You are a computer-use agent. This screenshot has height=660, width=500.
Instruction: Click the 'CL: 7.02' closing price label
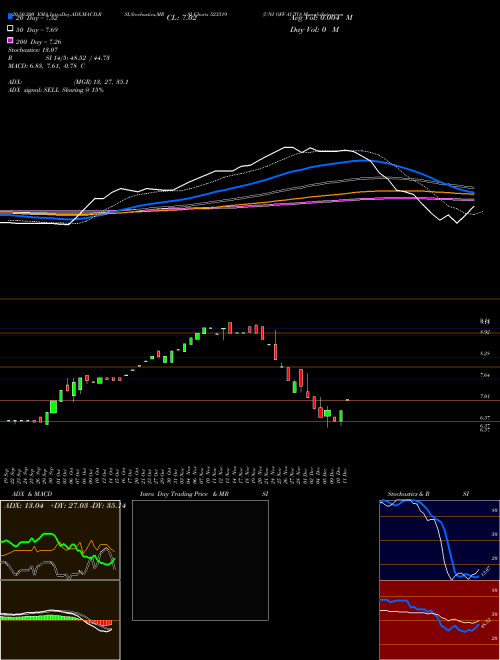(181, 18)
